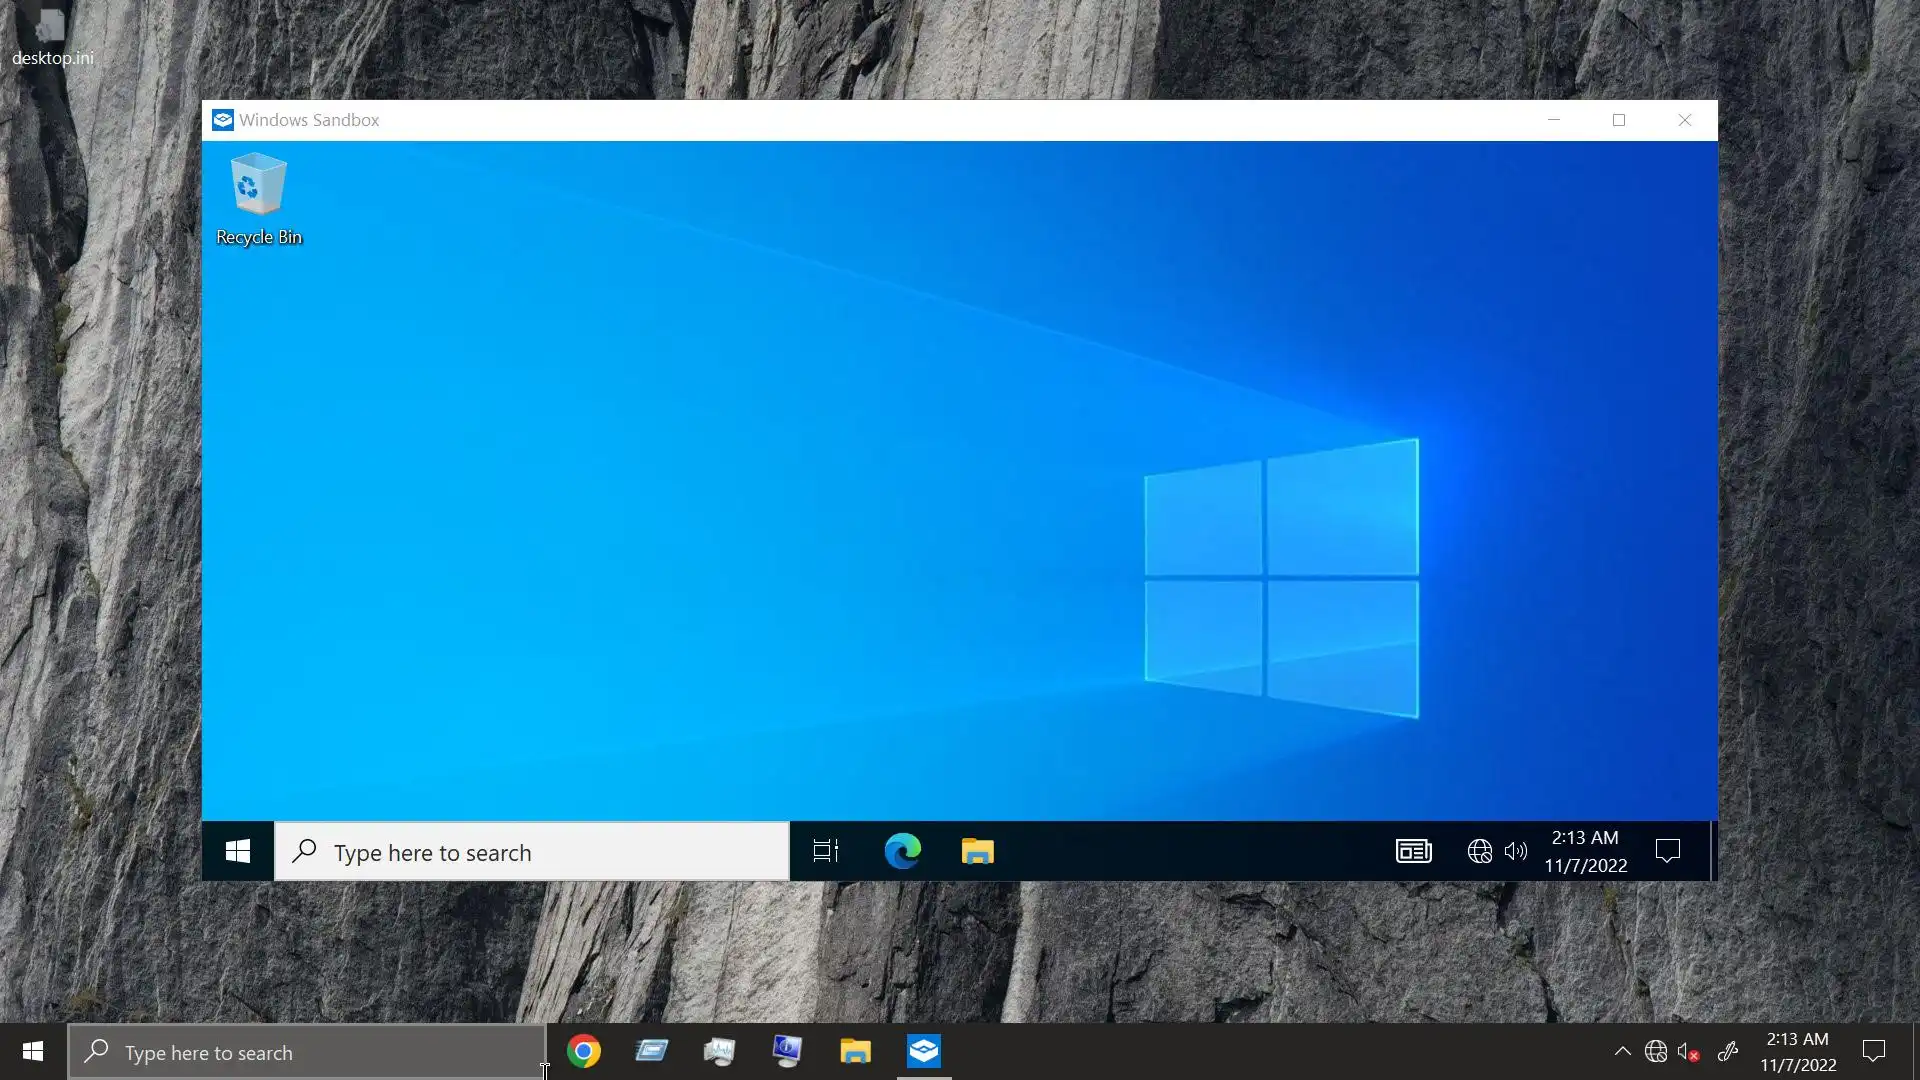Open Sandbox notification center
The width and height of the screenshot is (1920, 1080).
coord(1667,851)
